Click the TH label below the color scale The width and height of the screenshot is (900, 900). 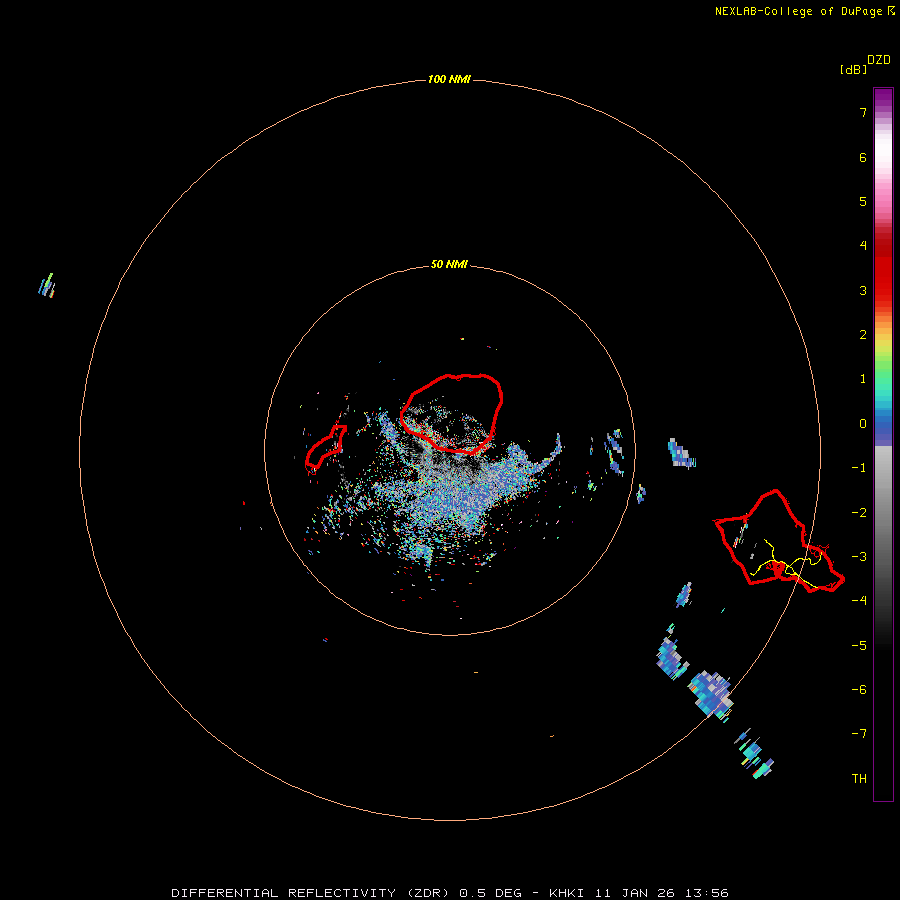[x=859, y=778]
